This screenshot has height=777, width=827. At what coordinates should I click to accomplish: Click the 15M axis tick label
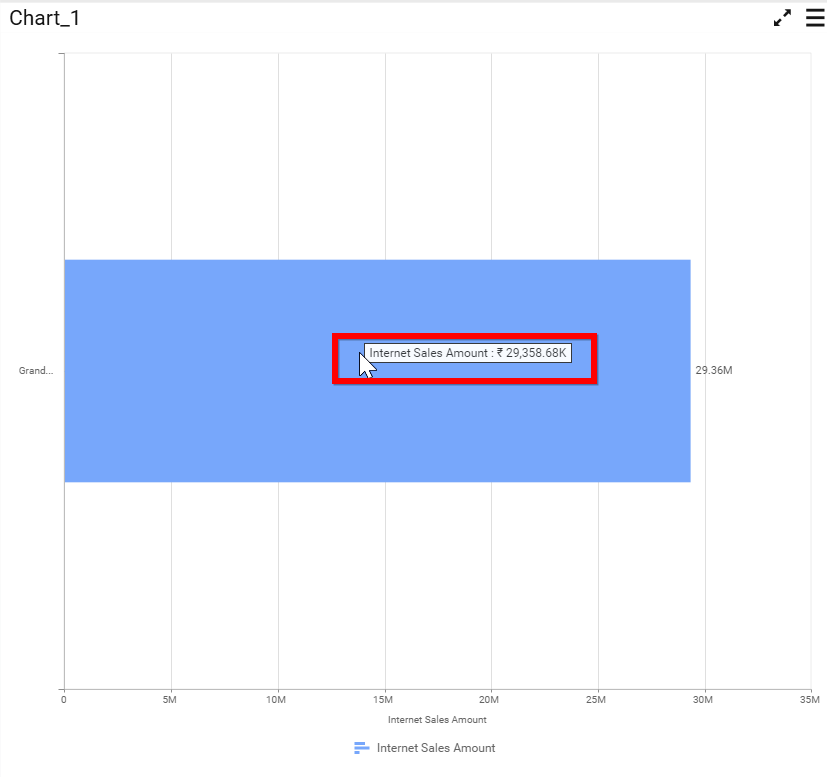383,699
